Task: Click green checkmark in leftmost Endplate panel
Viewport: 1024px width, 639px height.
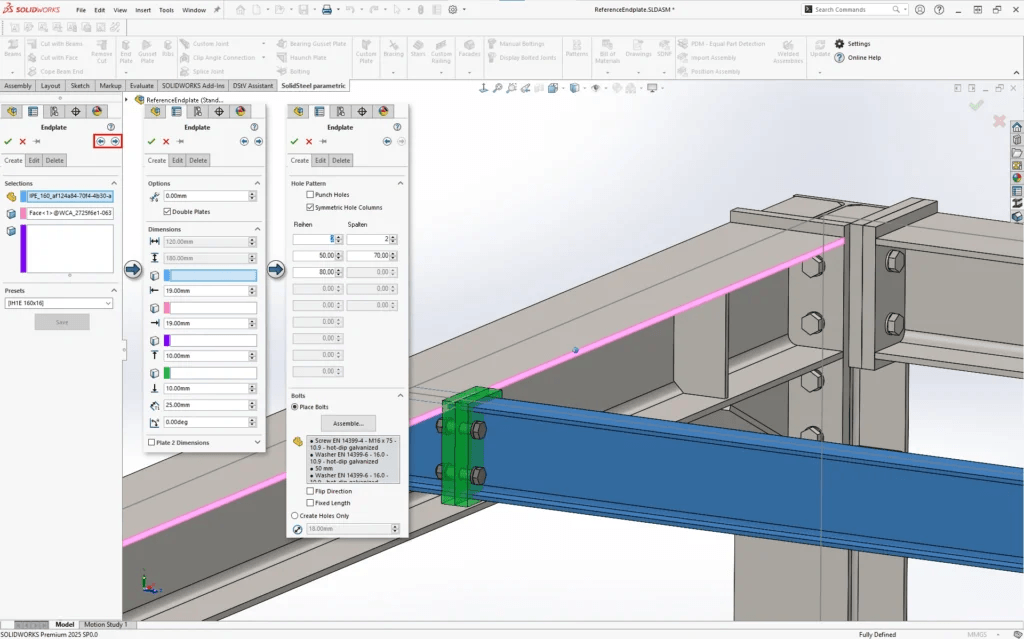Action: [8, 142]
